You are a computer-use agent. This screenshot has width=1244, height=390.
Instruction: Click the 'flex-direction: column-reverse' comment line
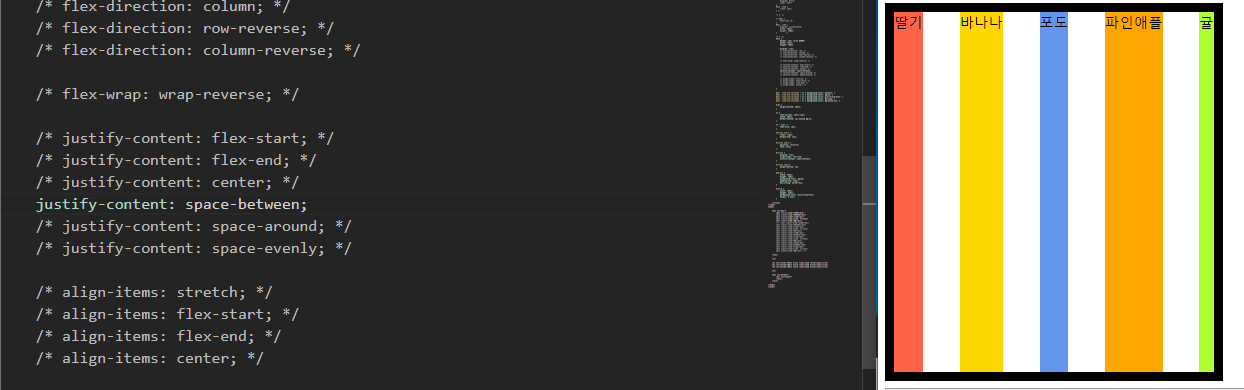tap(197, 50)
